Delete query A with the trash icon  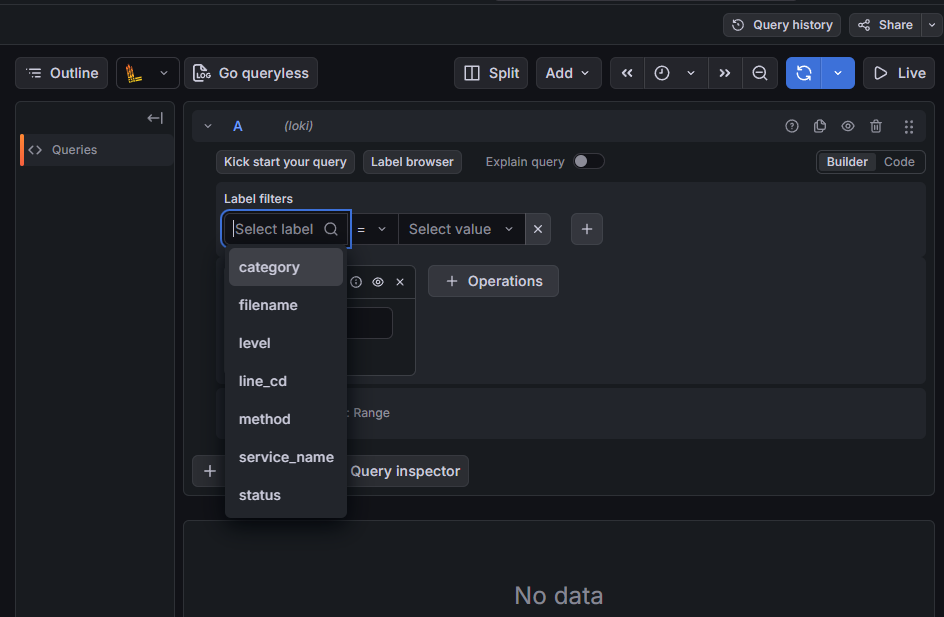click(x=875, y=125)
